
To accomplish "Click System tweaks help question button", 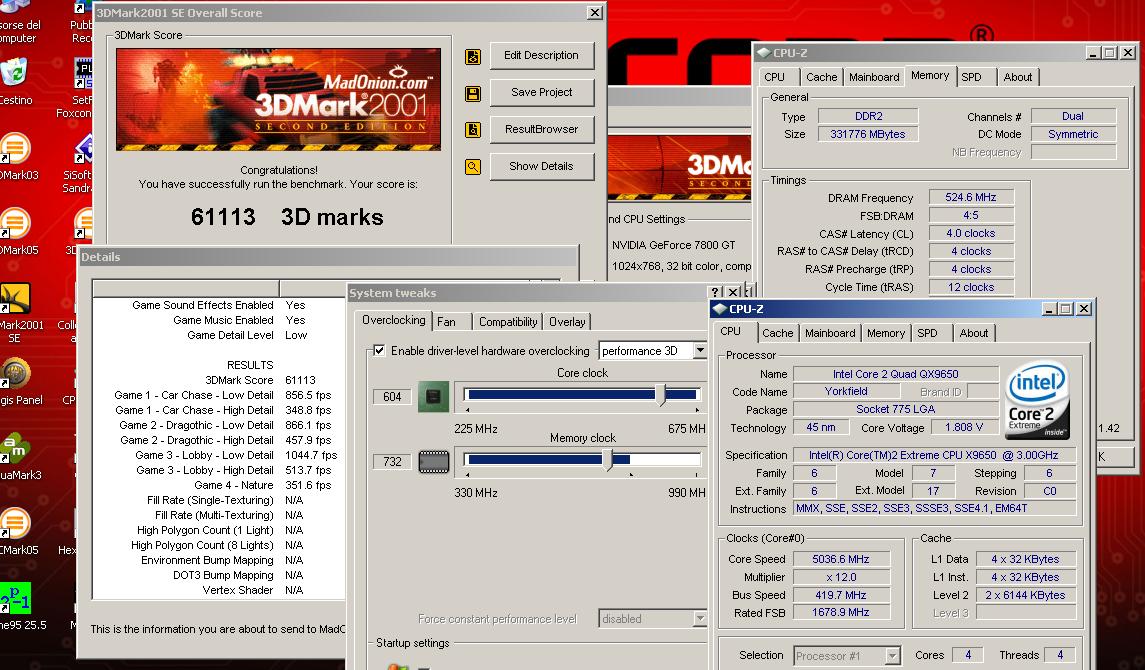I will tap(716, 293).
